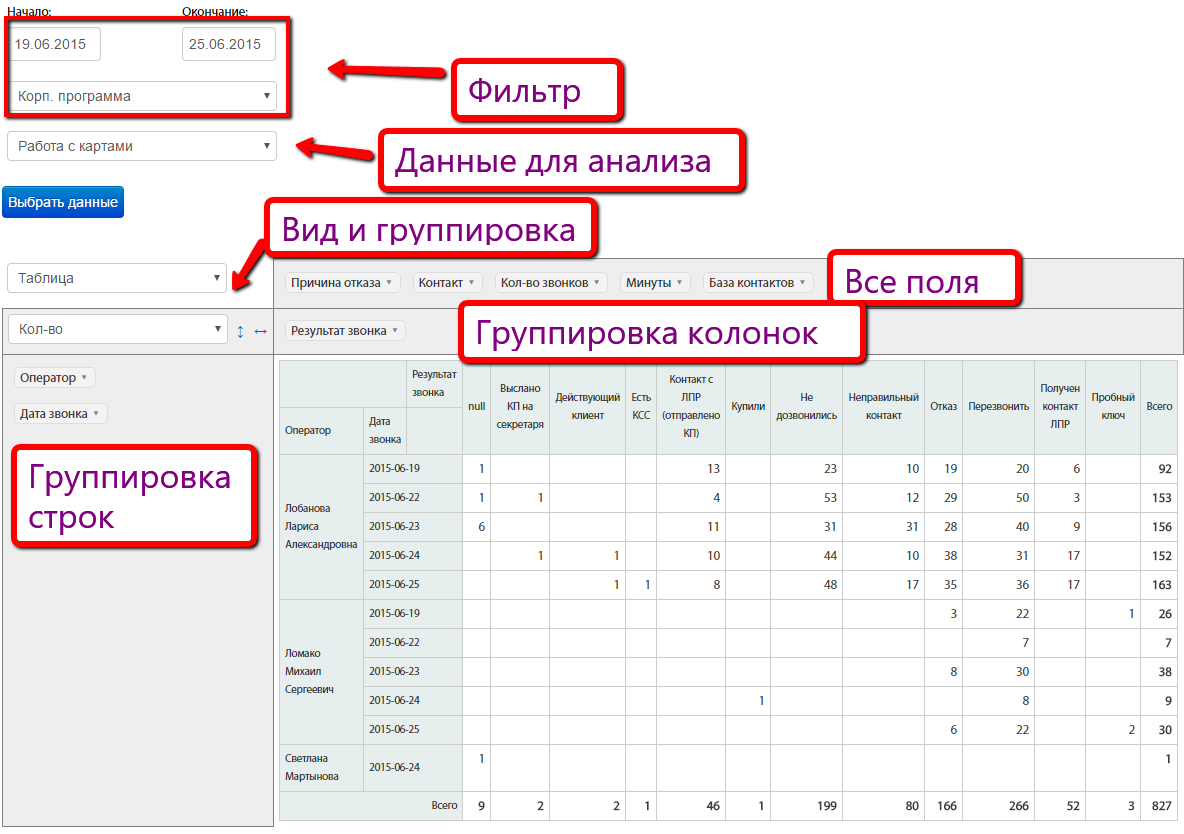This screenshot has width=1184, height=834.
Task: Open the Таблица view selector
Action: [116, 277]
